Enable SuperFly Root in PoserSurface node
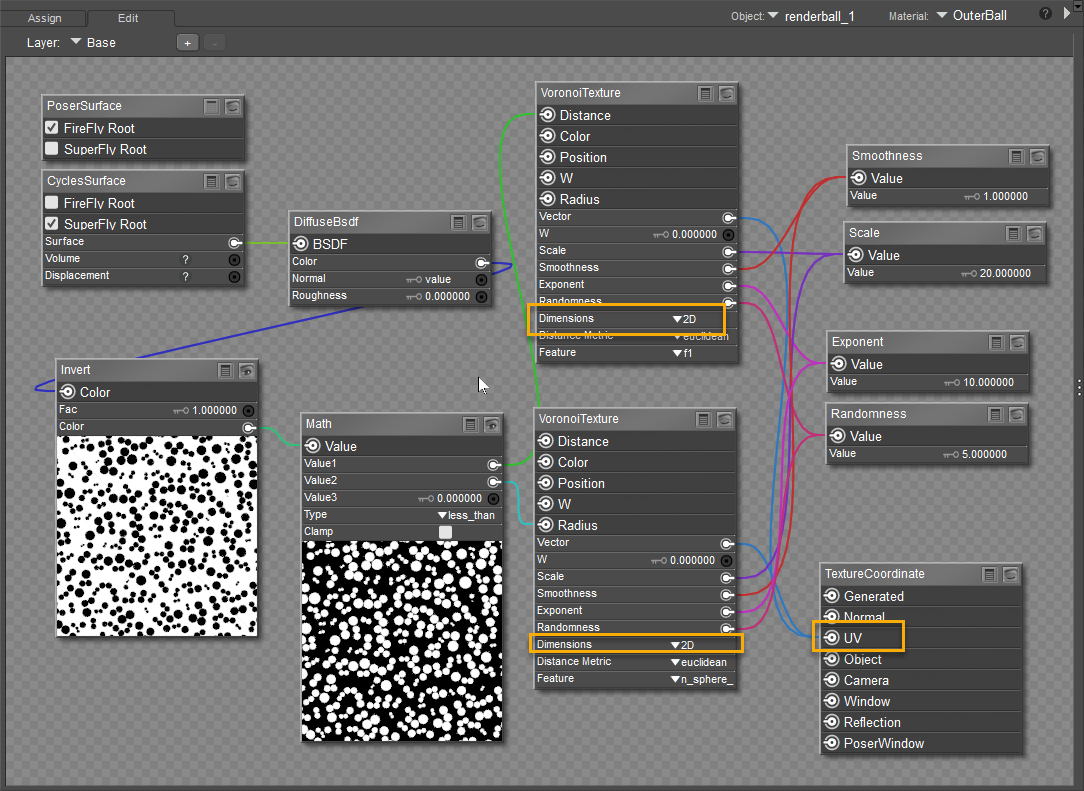This screenshot has width=1084, height=791. click(x=52, y=149)
